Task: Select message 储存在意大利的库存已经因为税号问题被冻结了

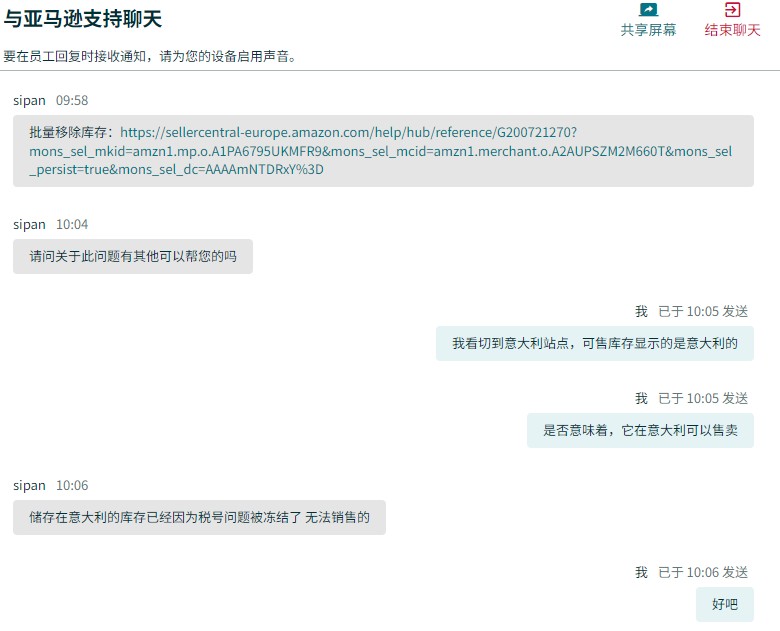Action: click(199, 518)
